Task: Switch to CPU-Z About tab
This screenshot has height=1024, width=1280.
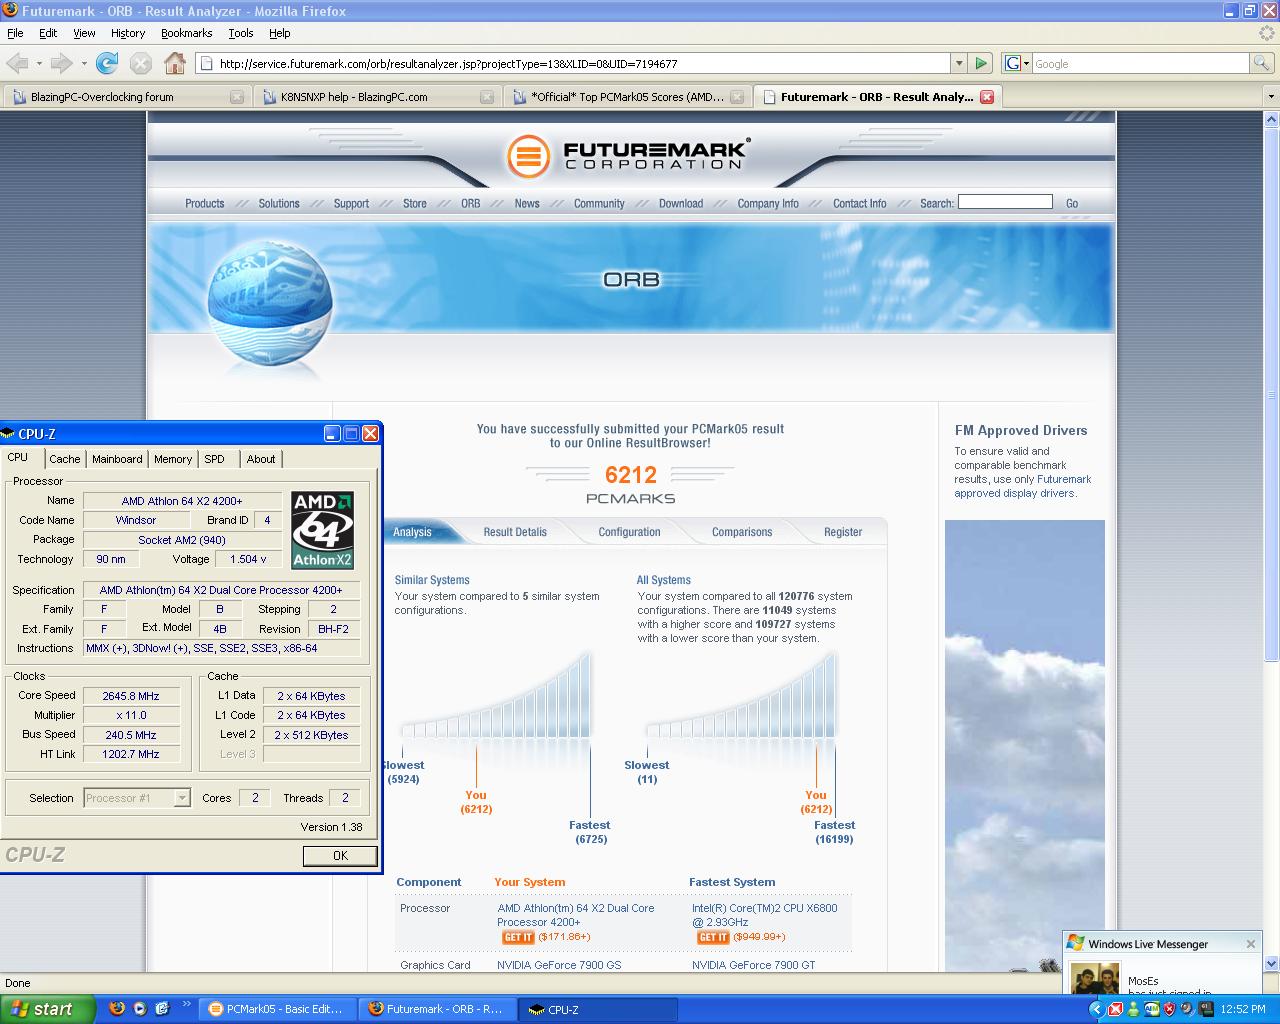Action: click(261, 459)
